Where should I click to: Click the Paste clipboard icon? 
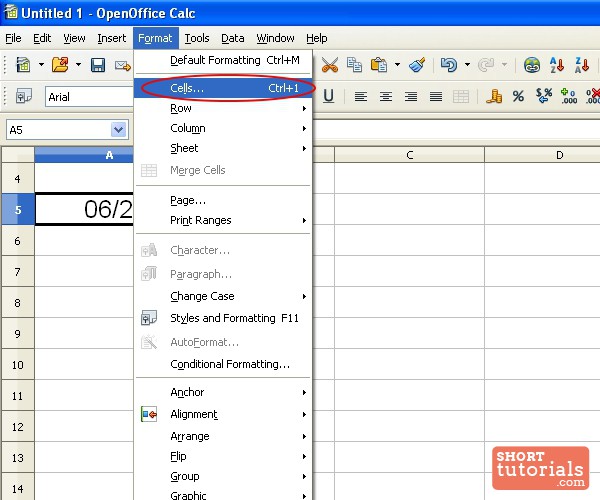point(379,65)
